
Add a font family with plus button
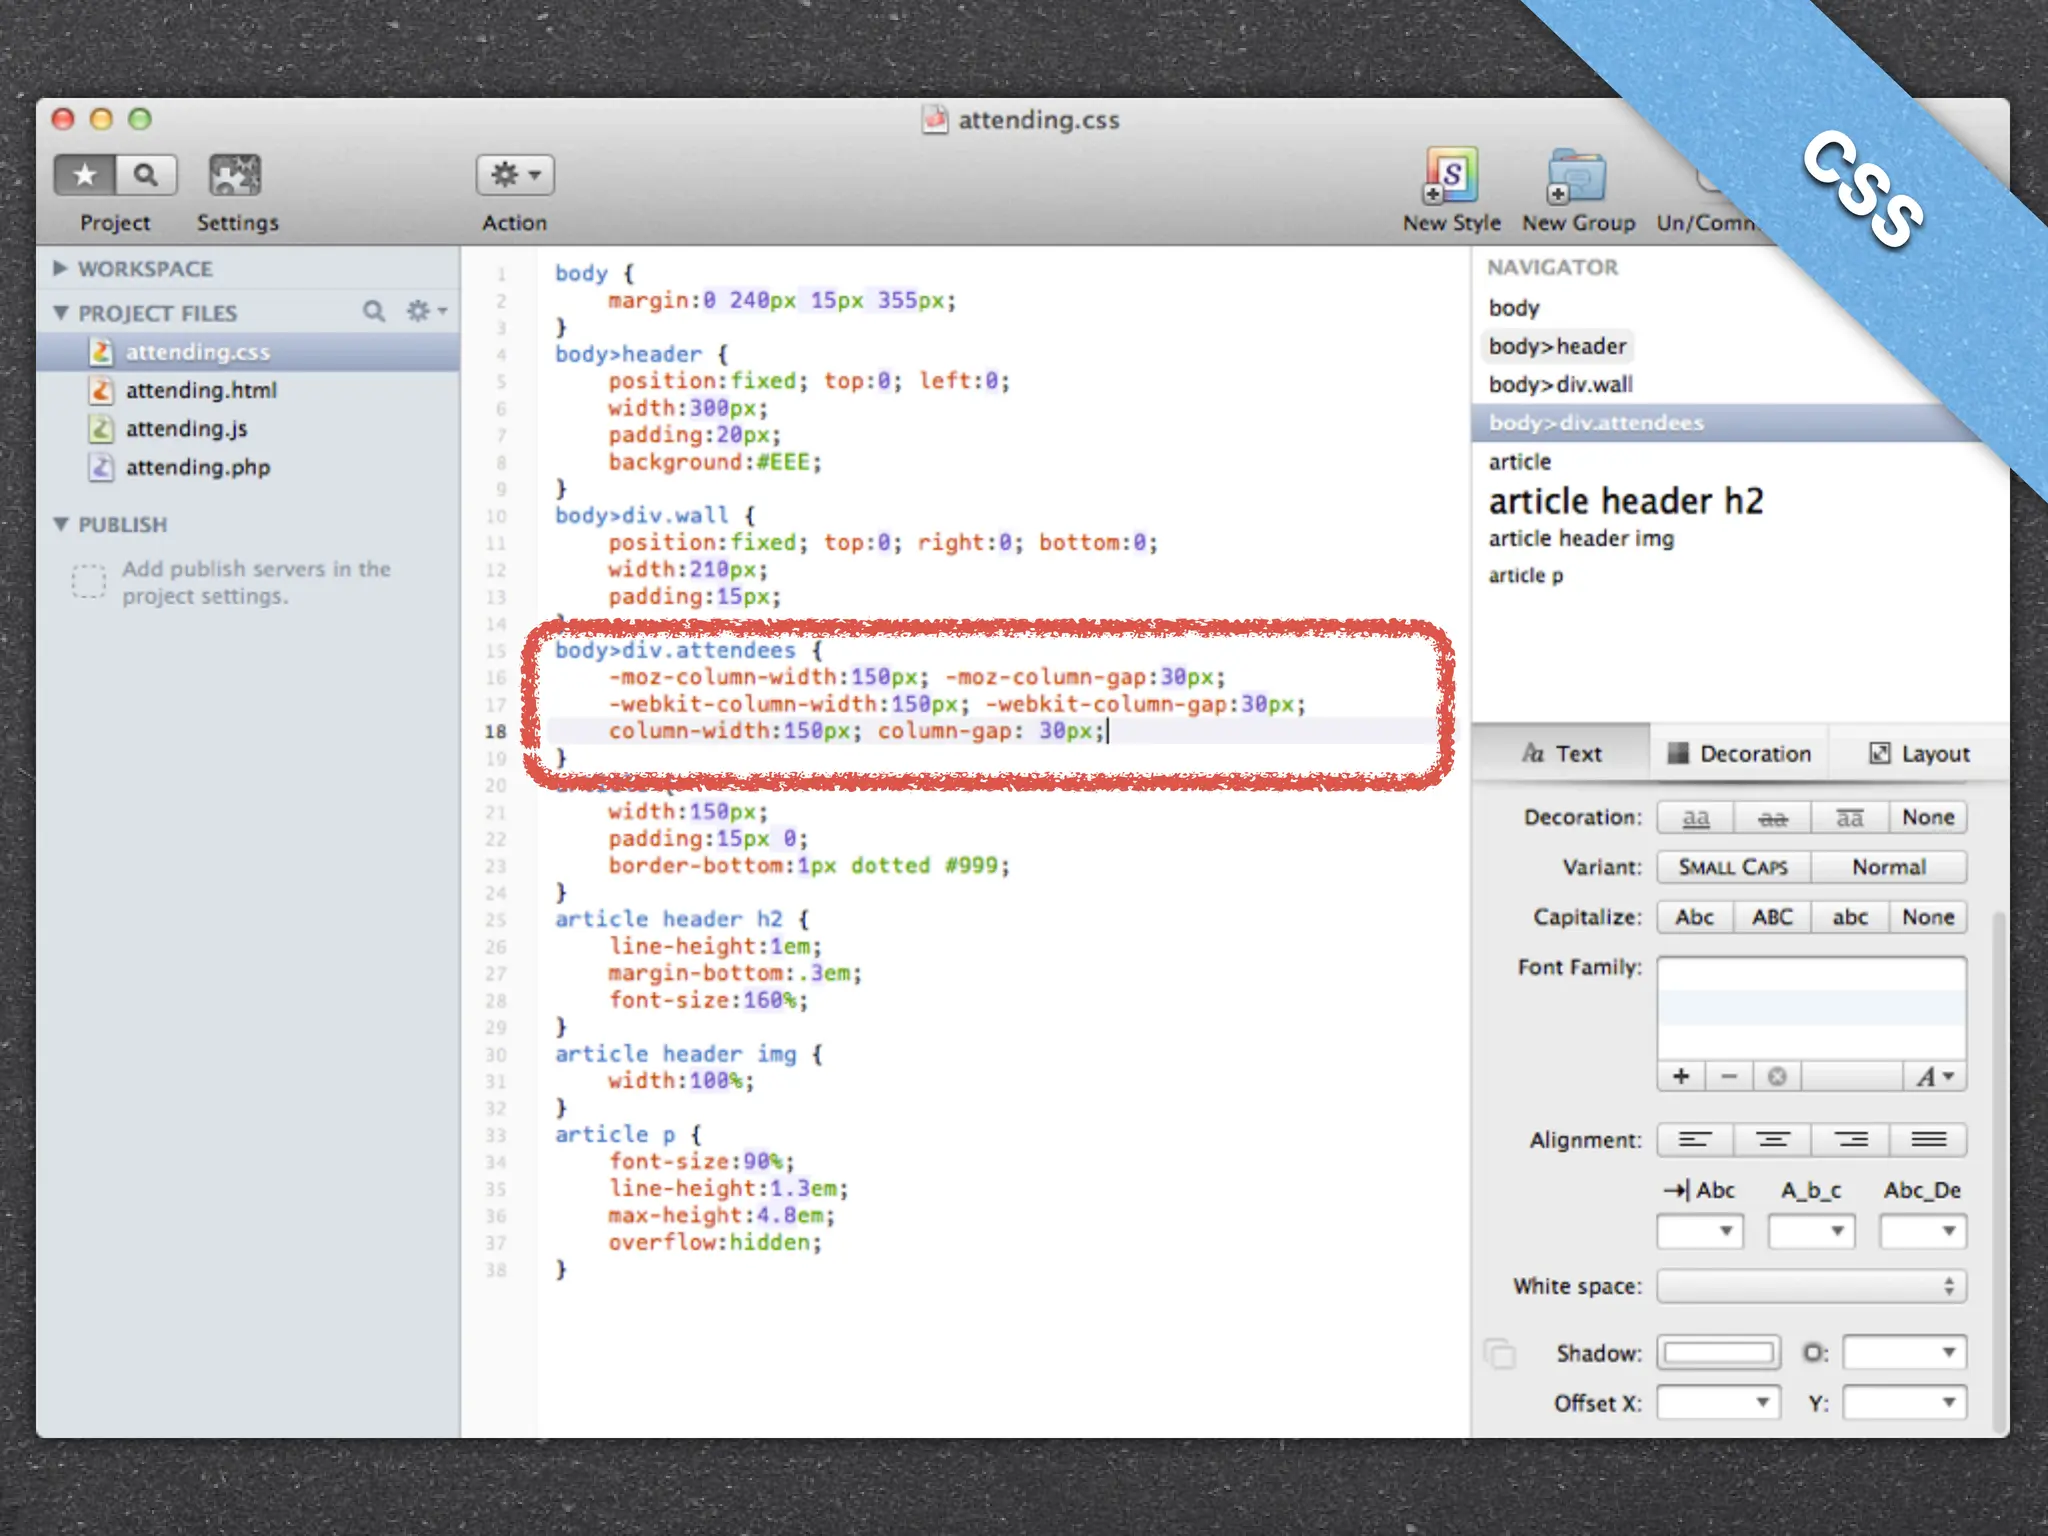1681,1076
